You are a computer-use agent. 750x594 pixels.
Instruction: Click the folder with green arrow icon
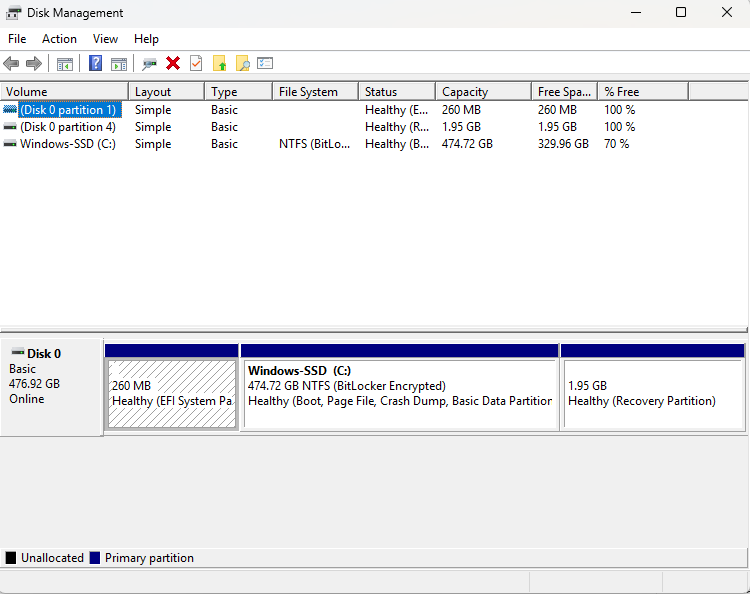coord(220,63)
